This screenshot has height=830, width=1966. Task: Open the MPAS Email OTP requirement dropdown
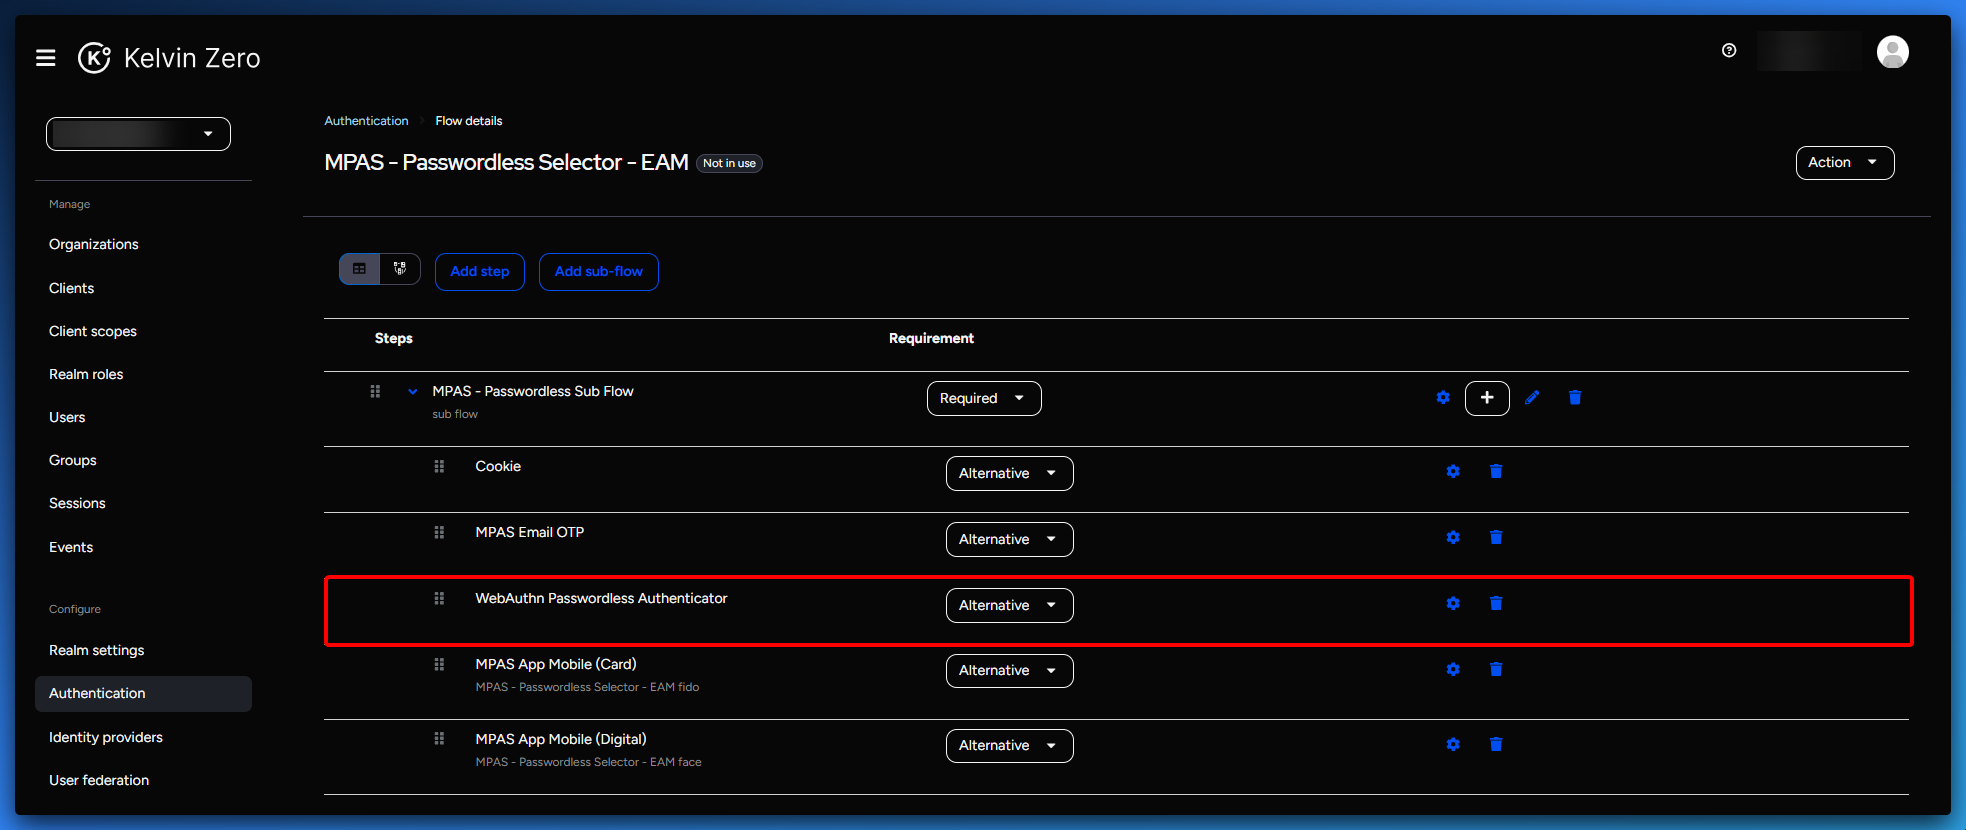[1010, 539]
